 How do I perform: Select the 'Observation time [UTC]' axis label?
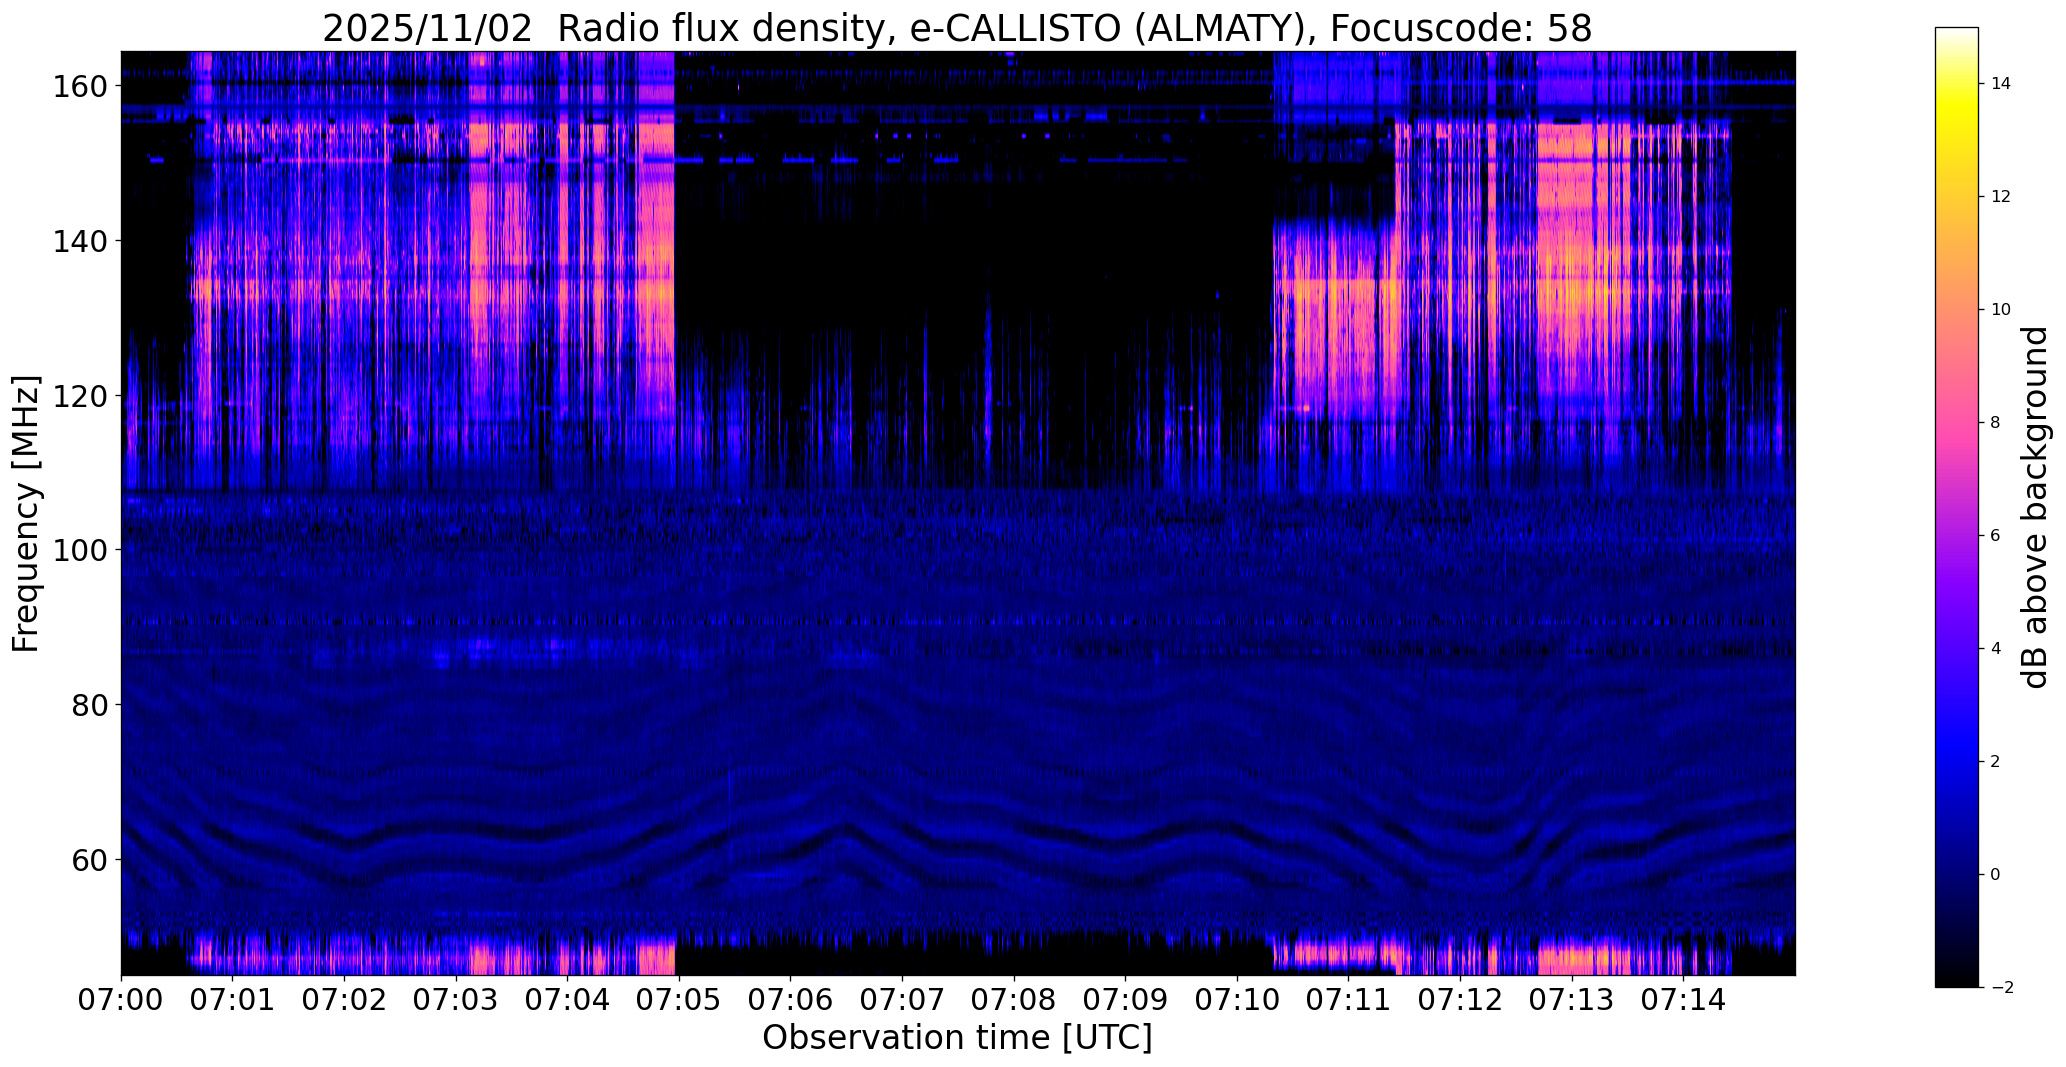tap(957, 1038)
